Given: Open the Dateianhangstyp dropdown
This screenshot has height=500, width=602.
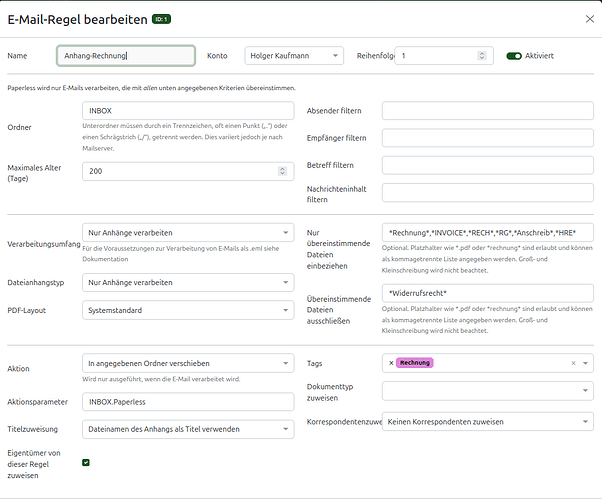Looking at the screenshot, I should (188, 283).
